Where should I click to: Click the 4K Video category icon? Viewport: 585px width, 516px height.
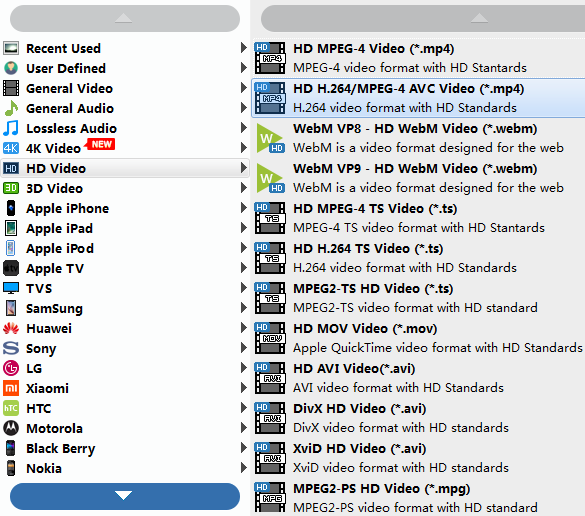[11, 148]
